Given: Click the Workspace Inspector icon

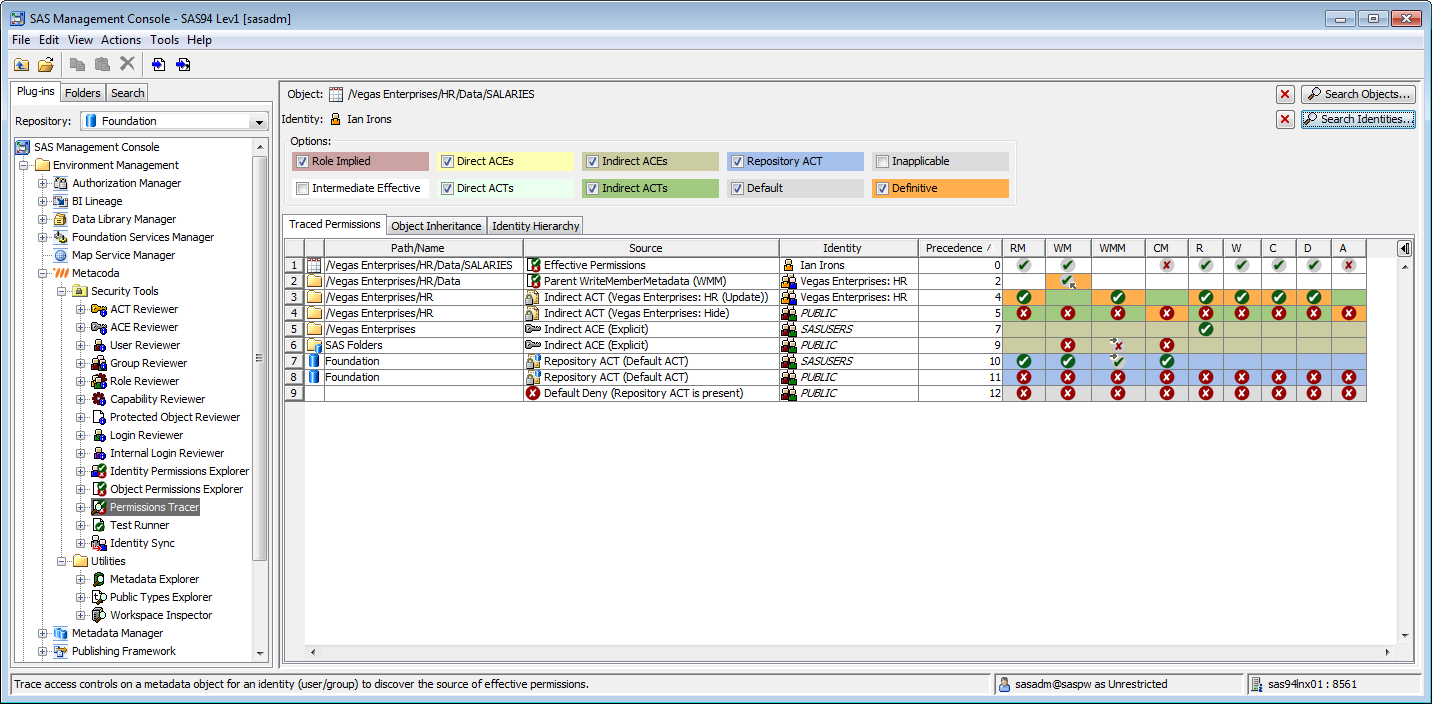Looking at the screenshot, I should (x=99, y=615).
